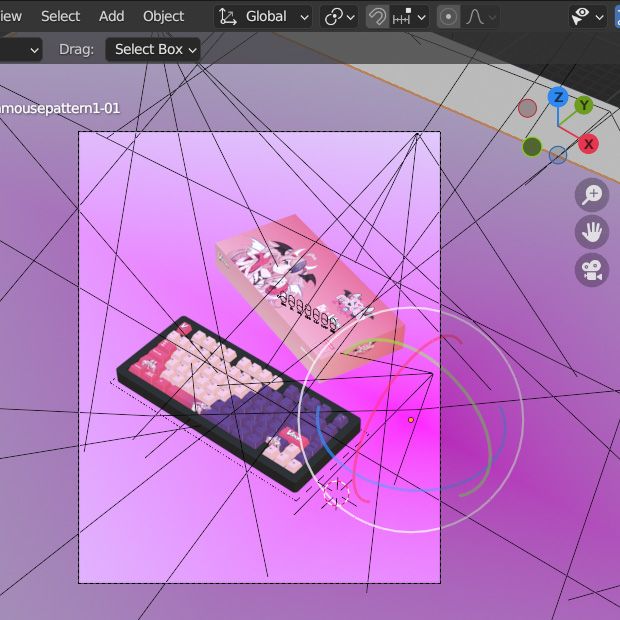Viewport: 620px width, 620px height.
Task: Click the keyboard model in camera view
Action: point(238,404)
